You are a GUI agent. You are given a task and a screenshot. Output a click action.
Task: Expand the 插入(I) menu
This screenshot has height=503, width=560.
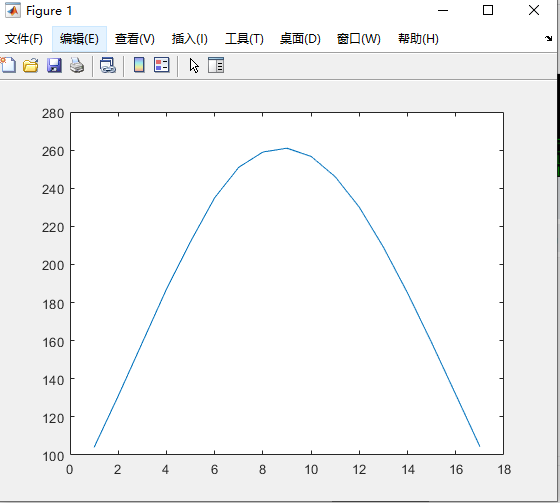tap(190, 39)
